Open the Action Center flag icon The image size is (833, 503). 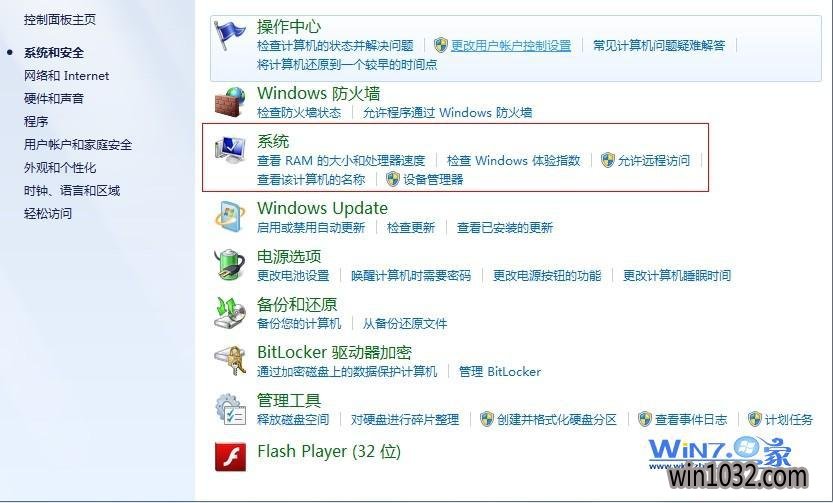click(x=230, y=35)
